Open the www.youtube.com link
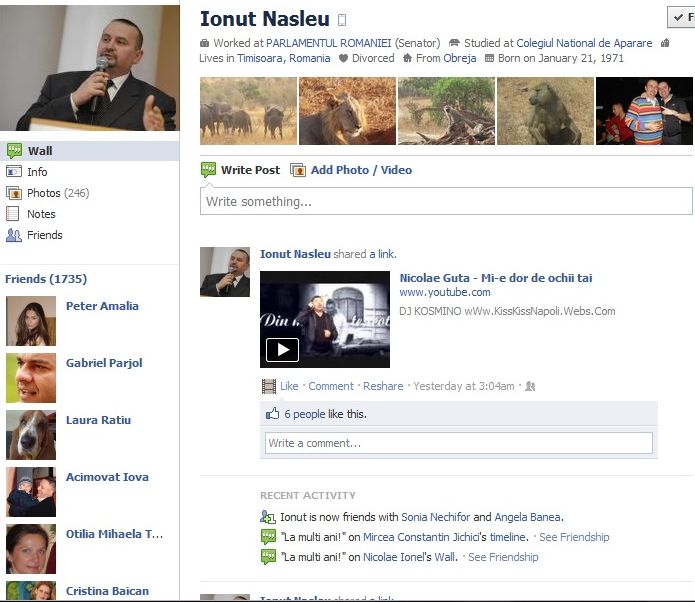 tap(445, 293)
